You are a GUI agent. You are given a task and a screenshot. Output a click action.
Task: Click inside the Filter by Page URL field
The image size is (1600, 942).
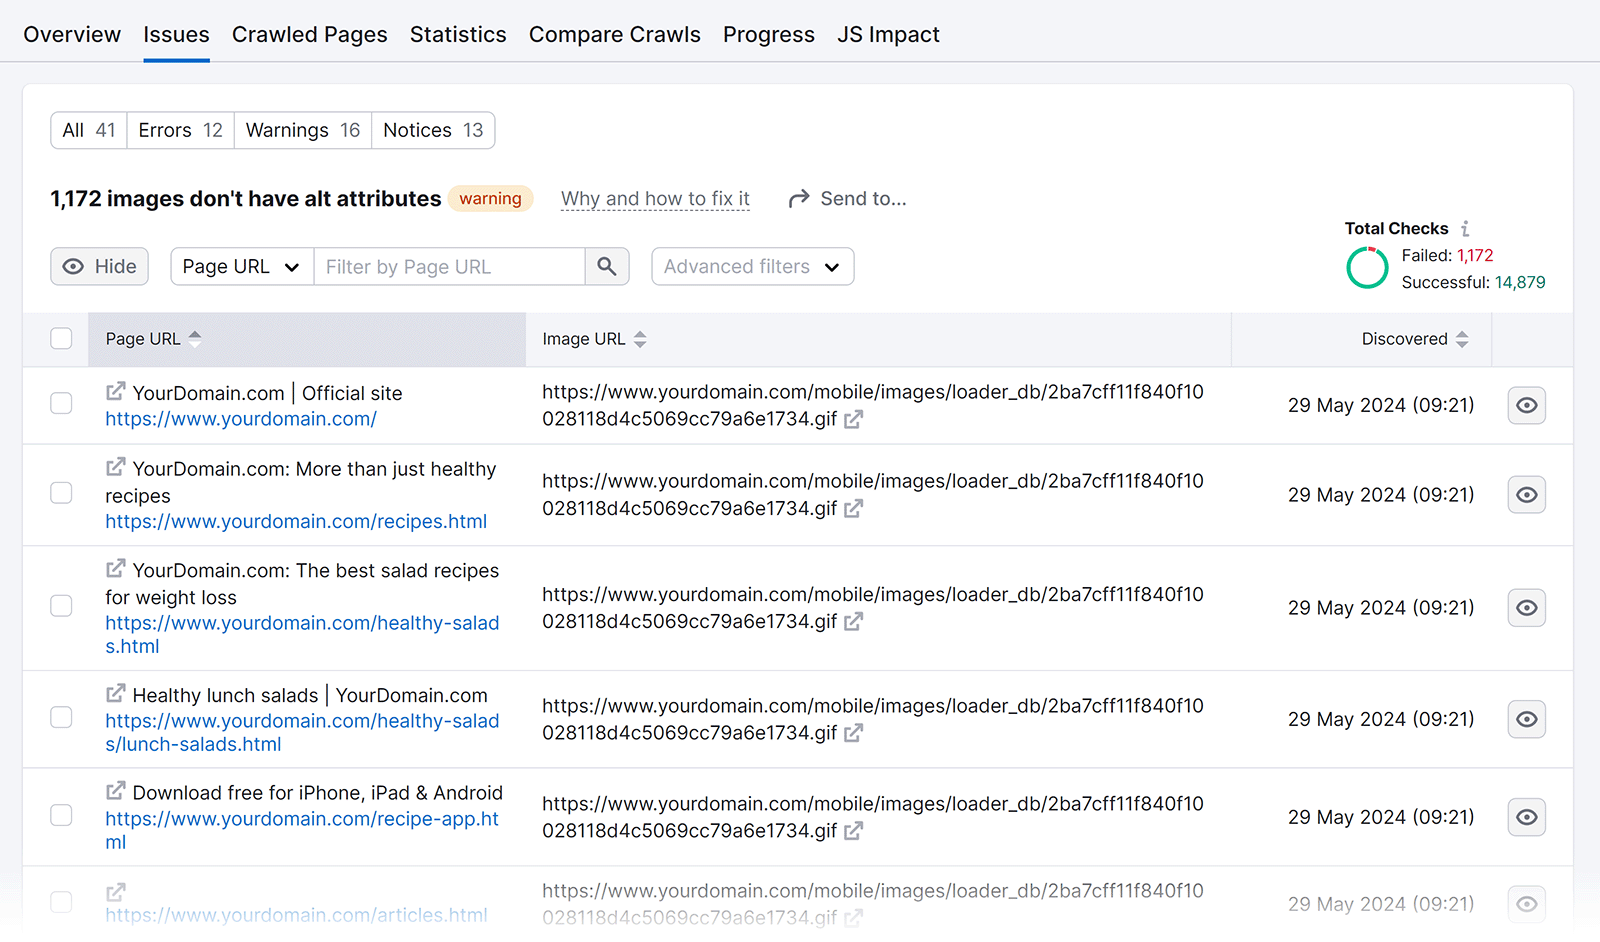[x=450, y=266]
